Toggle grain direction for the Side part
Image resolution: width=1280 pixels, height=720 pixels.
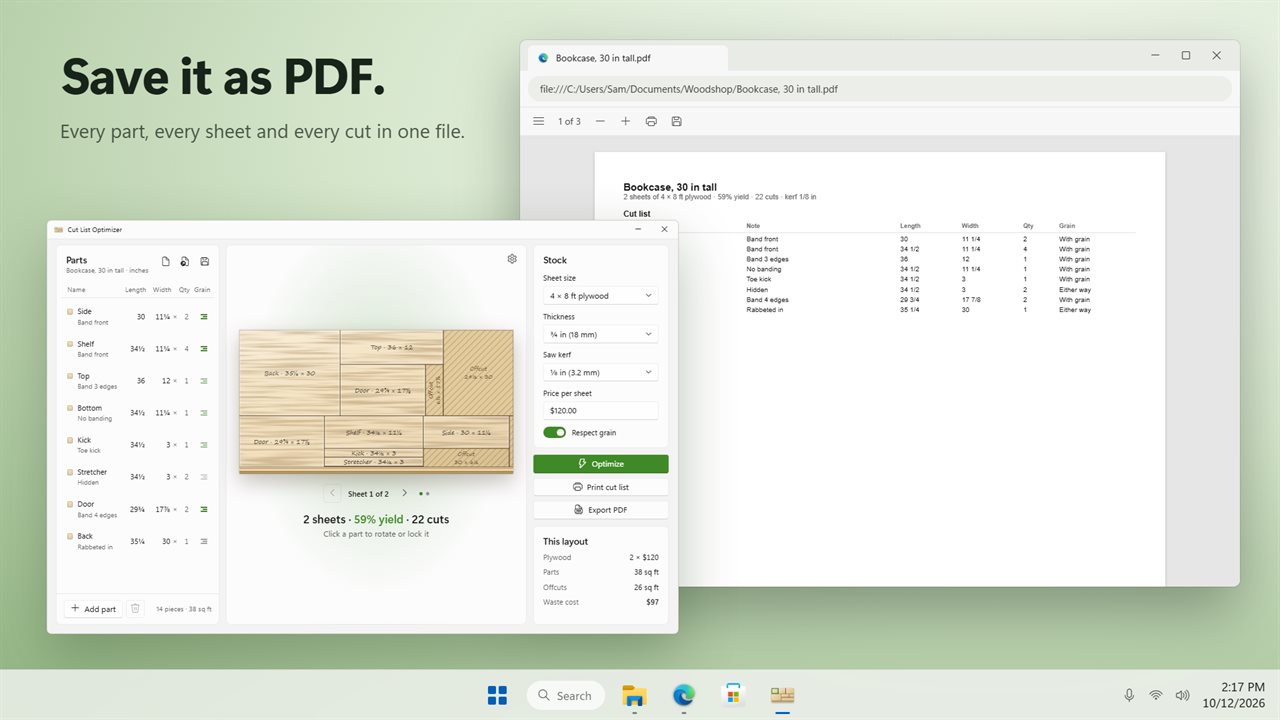point(204,317)
